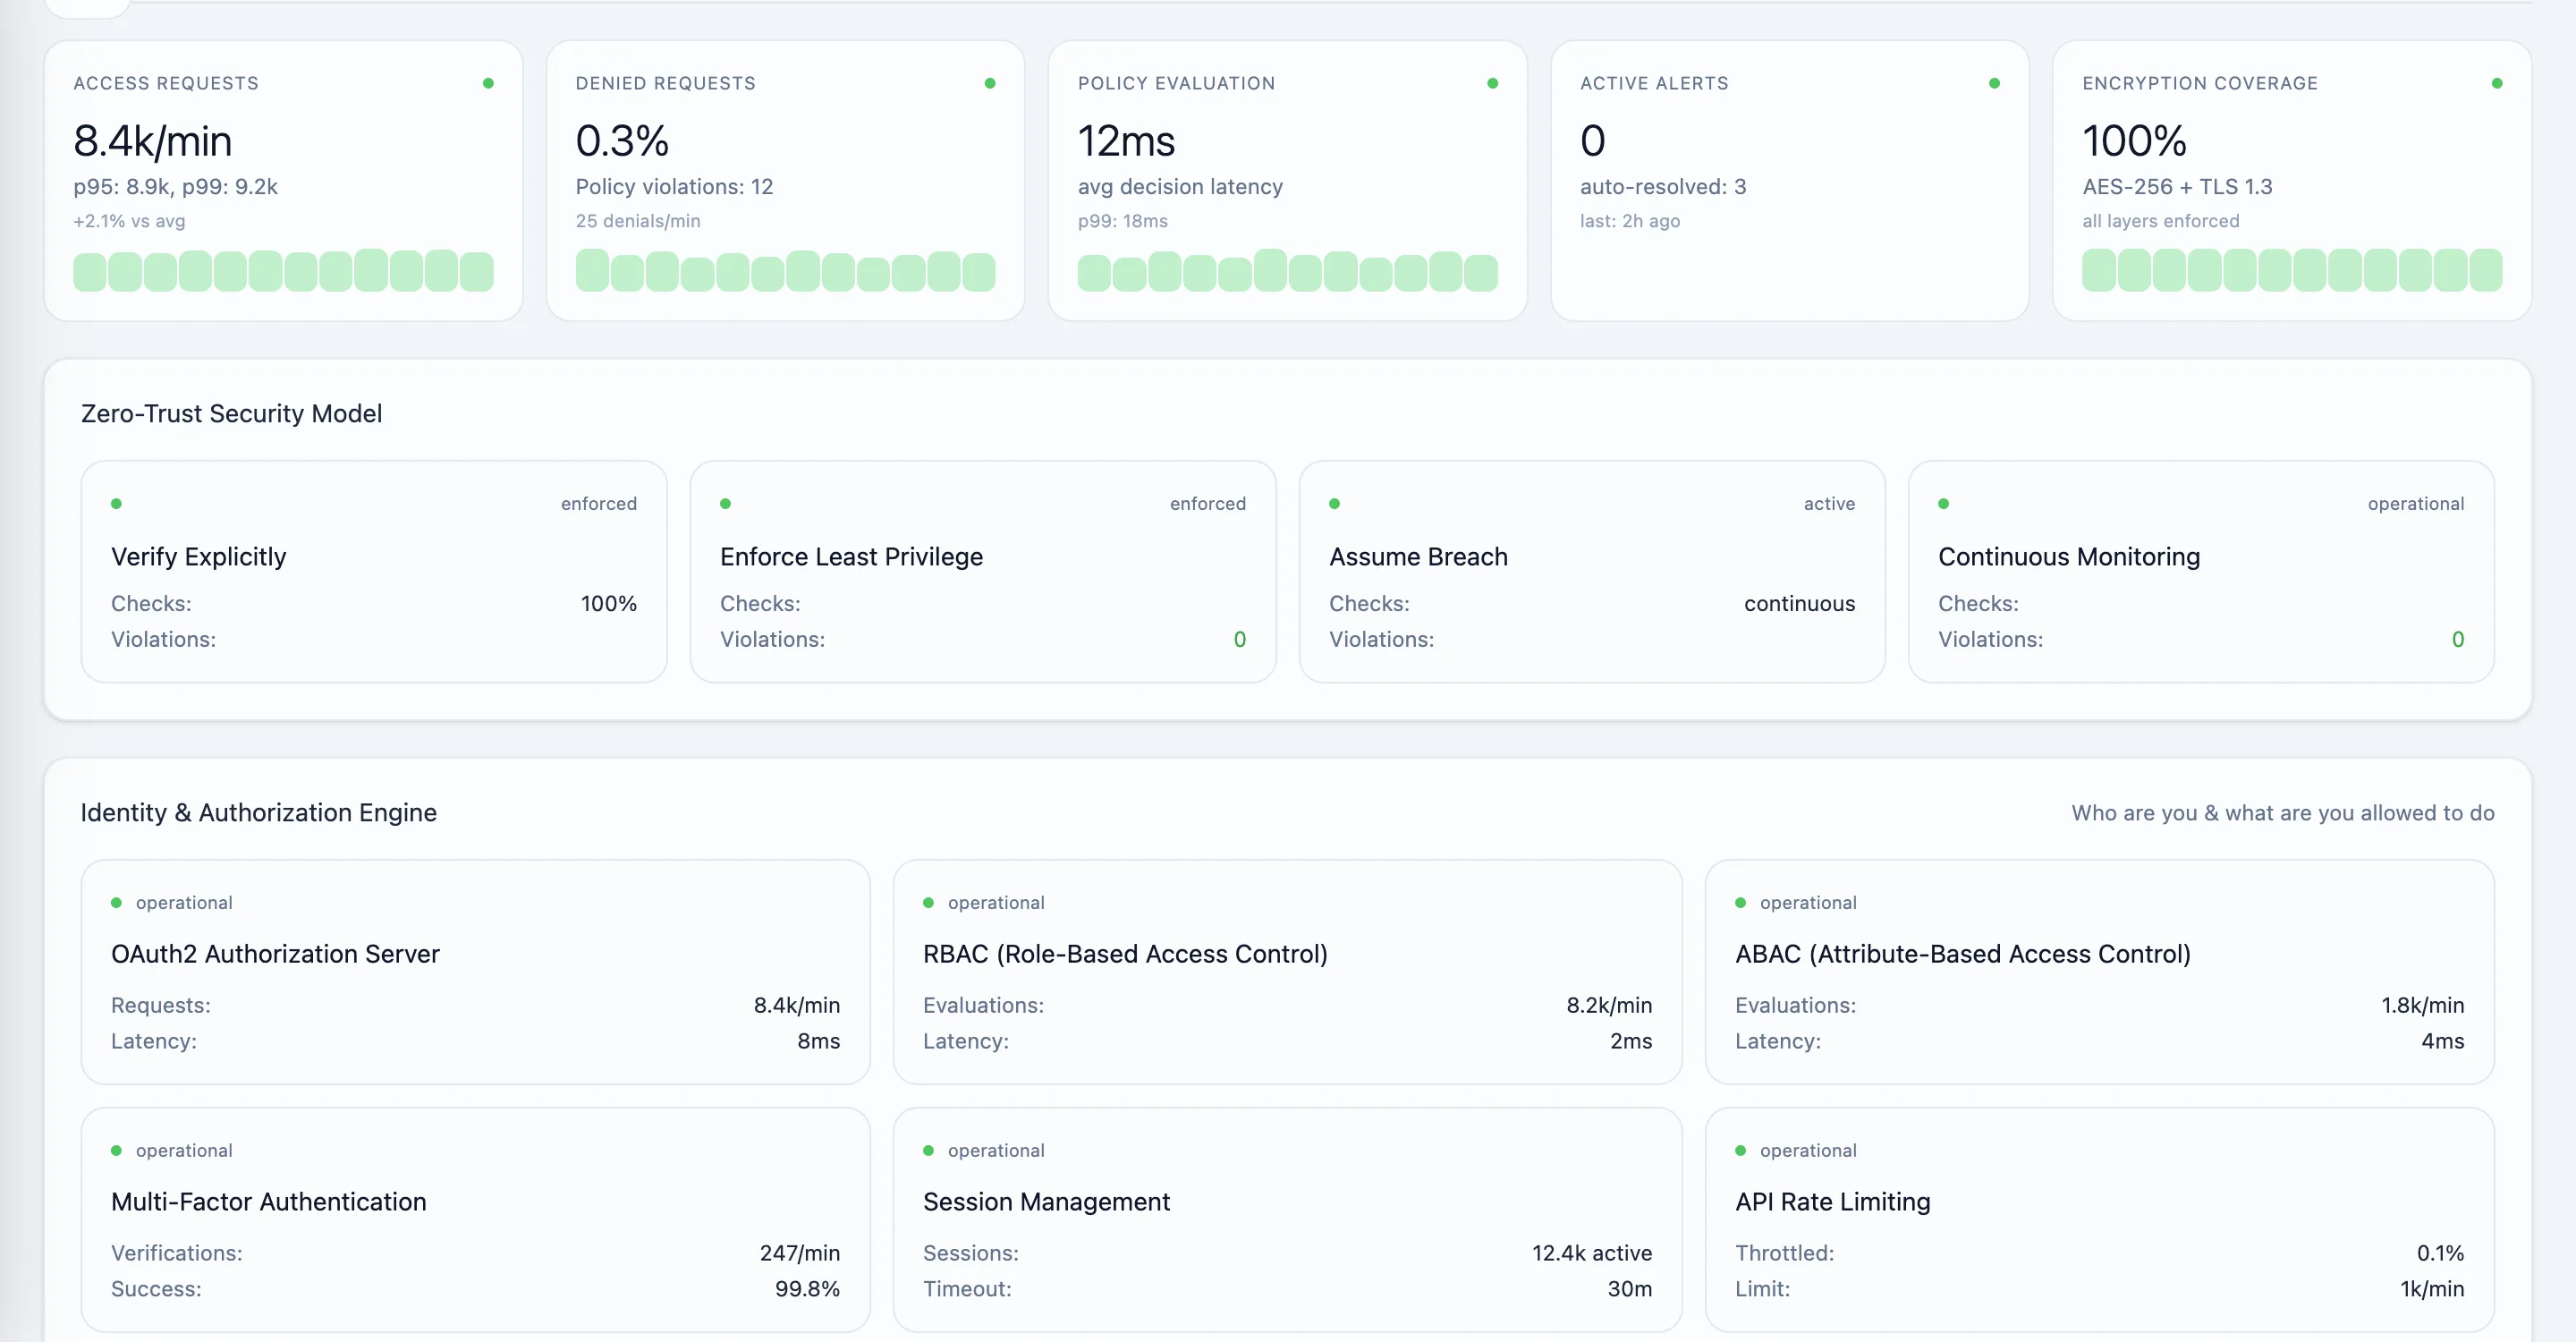Viewport: 2576px width, 1342px height.
Task: Expand the Identity & Authorization Engine section
Action: point(258,812)
